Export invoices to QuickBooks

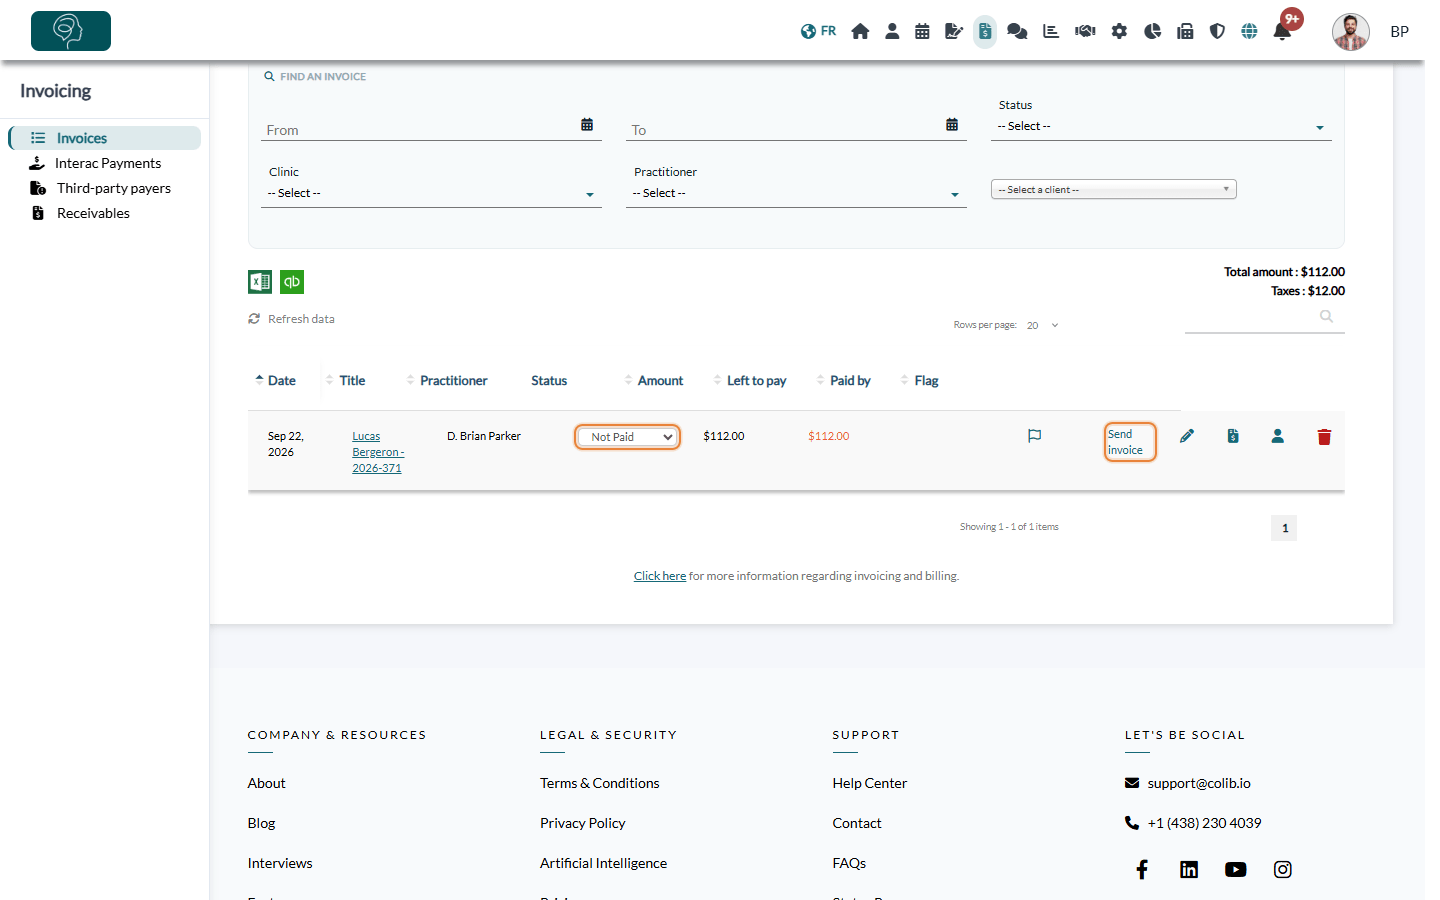(x=292, y=282)
